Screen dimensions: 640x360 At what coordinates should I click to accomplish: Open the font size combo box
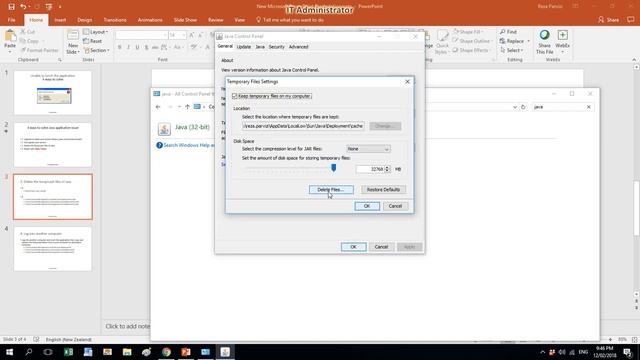click(177, 36)
